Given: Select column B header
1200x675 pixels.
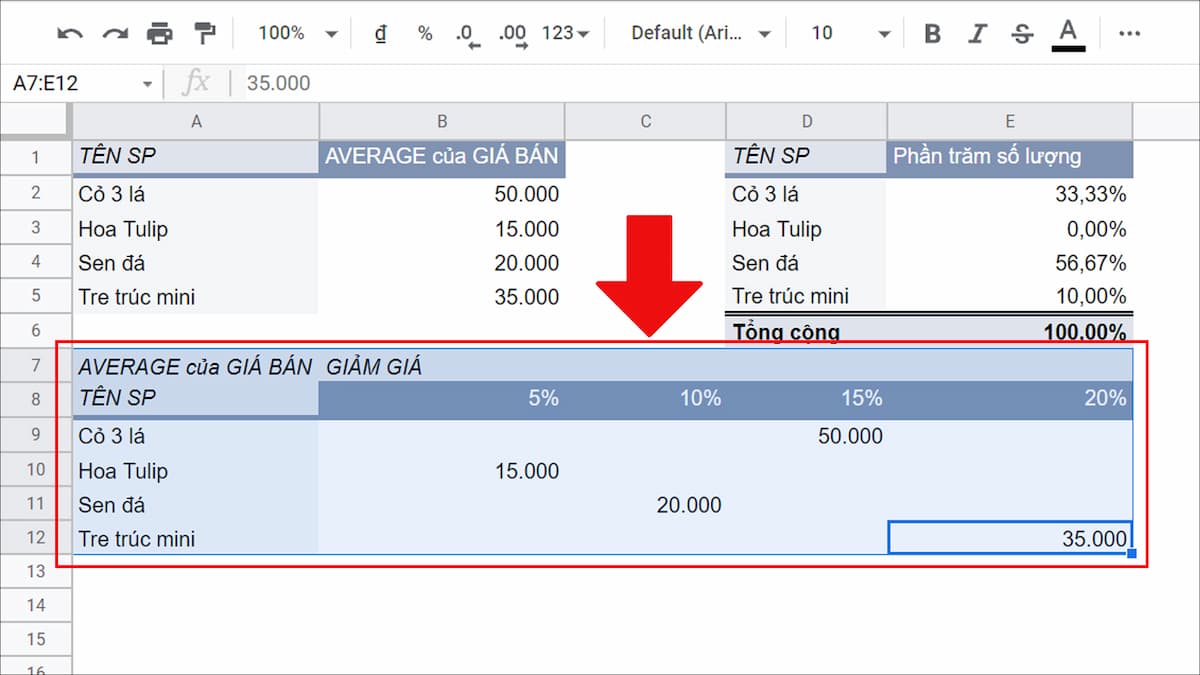Looking at the screenshot, I should (442, 121).
